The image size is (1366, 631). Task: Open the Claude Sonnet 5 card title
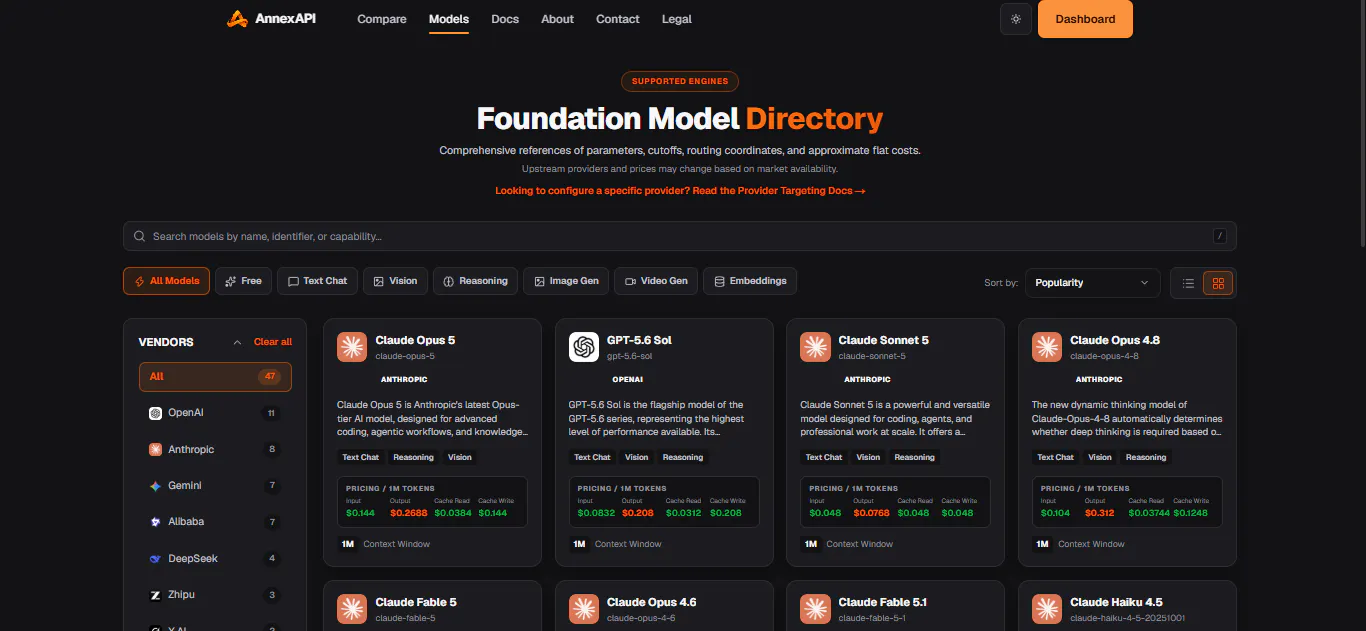click(883, 340)
